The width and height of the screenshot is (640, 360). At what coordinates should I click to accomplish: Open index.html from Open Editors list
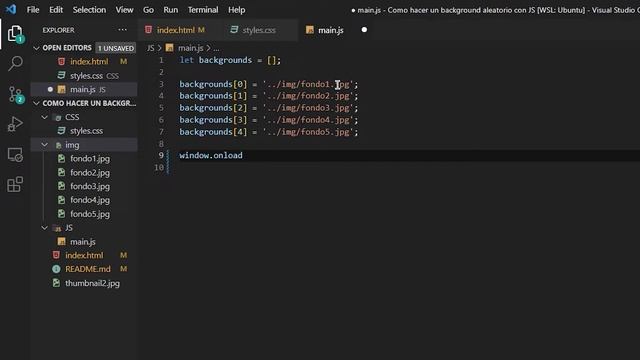89,62
